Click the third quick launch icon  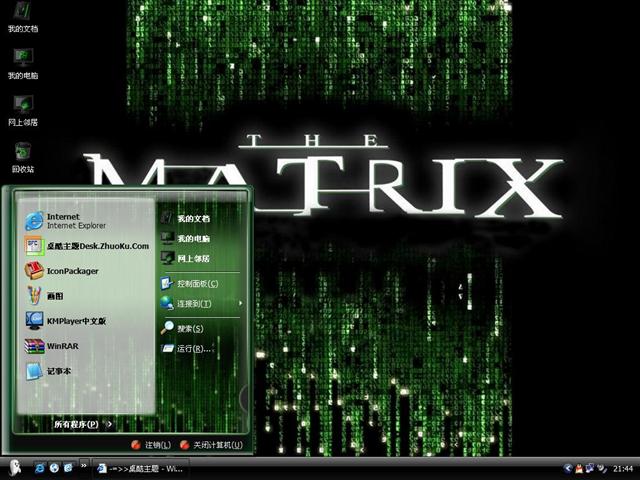[x=68, y=468]
